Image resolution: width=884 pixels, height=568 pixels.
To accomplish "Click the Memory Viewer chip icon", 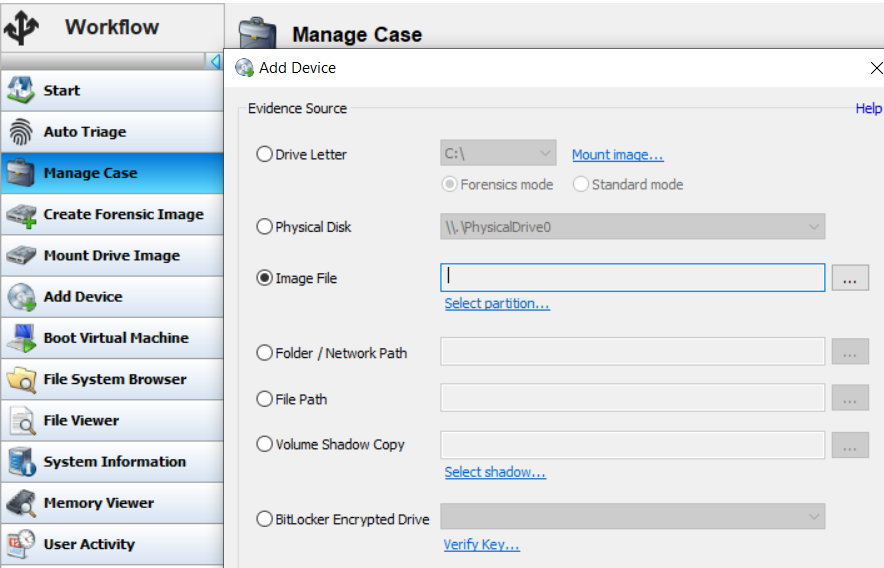I will tap(21, 503).
